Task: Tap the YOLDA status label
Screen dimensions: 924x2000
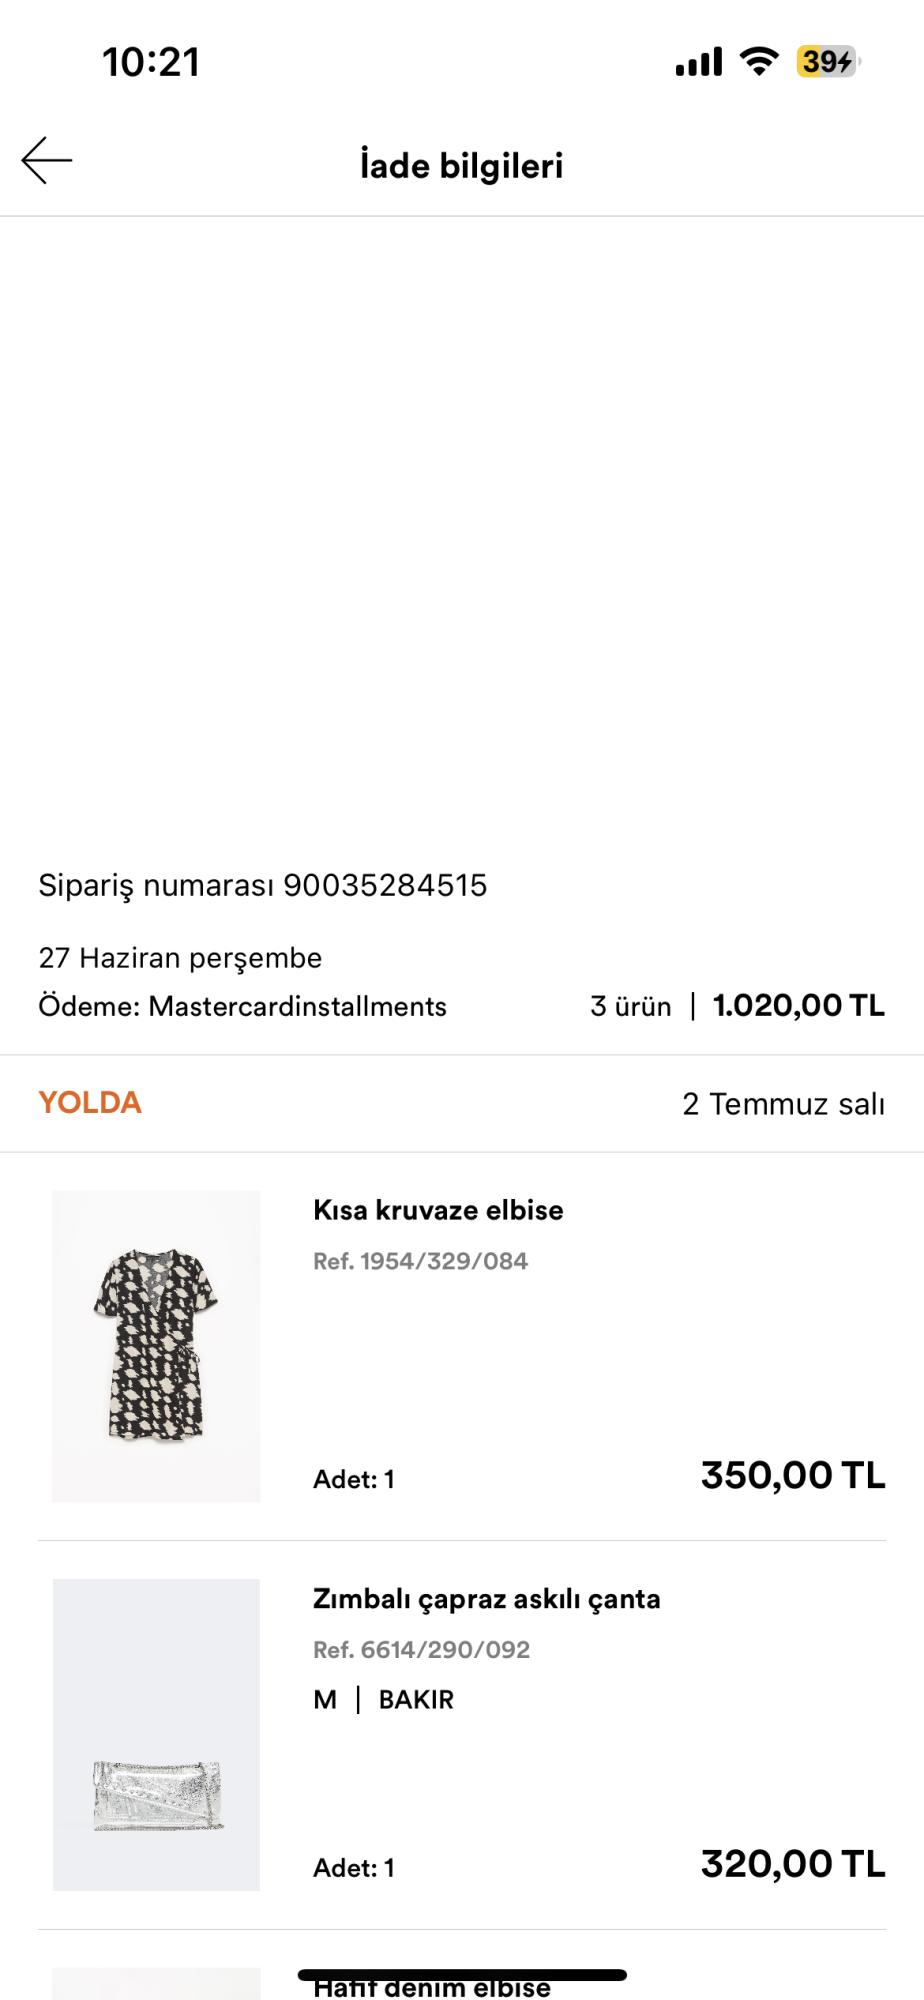Action: (x=90, y=1103)
